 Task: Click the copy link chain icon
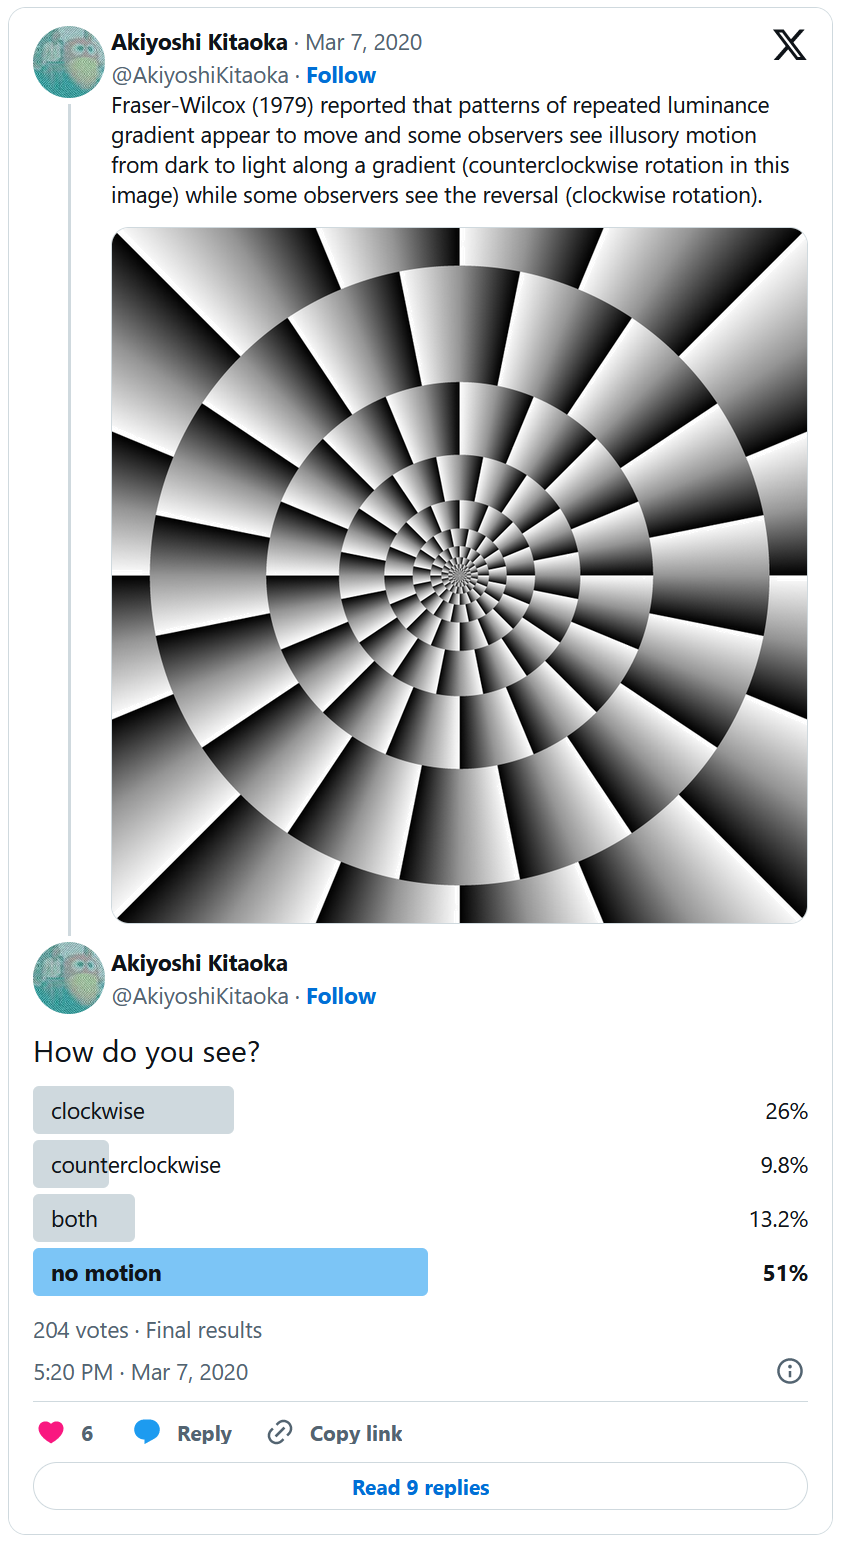(279, 1433)
